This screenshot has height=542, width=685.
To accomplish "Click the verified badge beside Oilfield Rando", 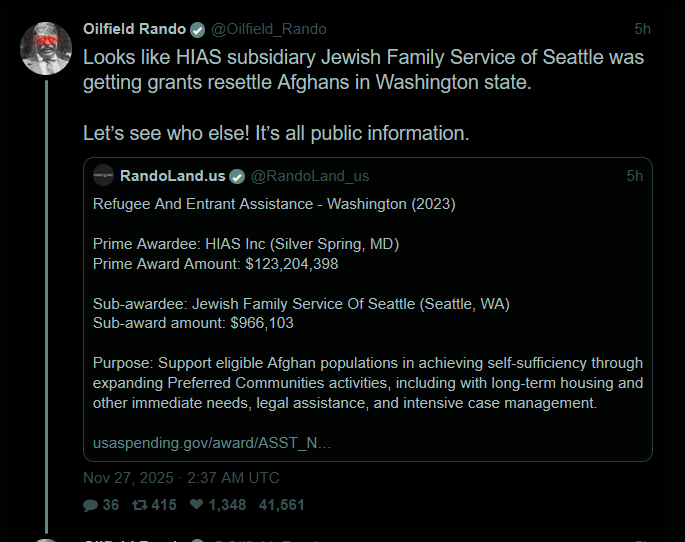I will (196, 29).
